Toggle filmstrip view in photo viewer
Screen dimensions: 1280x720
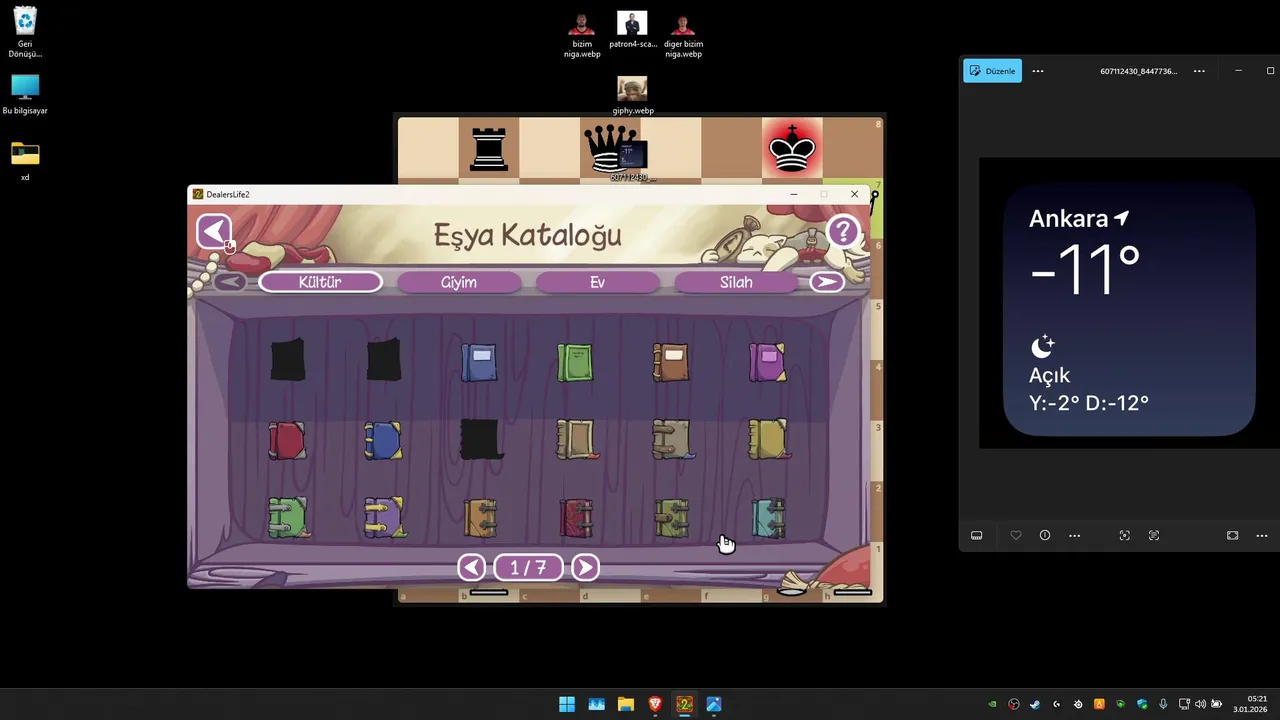977,536
